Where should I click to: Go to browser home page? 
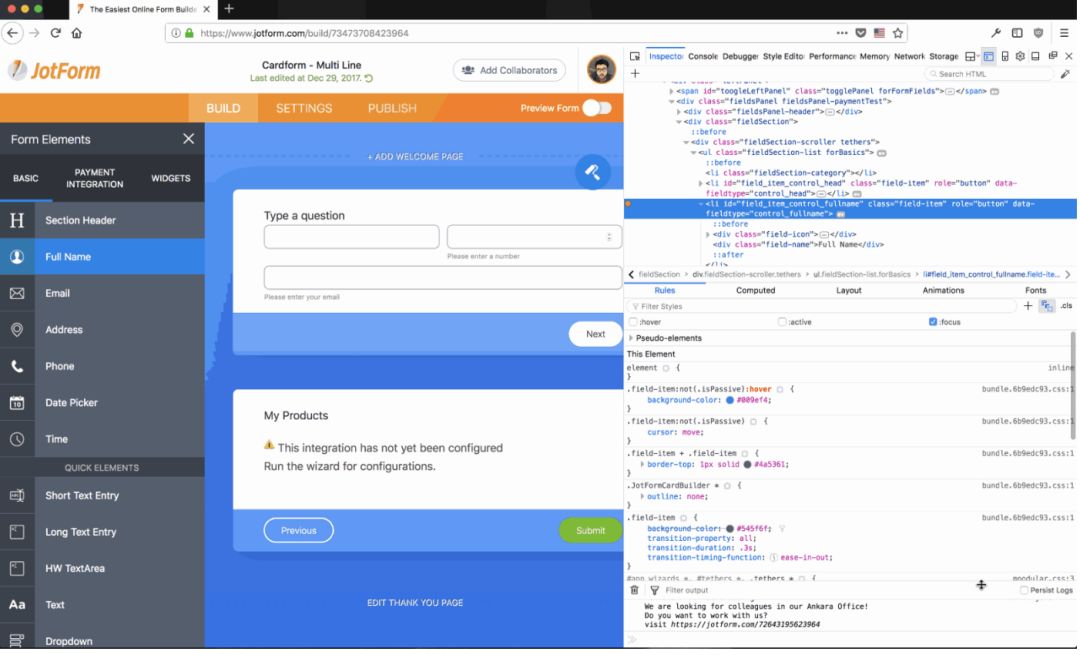pyautogui.click(x=76, y=33)
